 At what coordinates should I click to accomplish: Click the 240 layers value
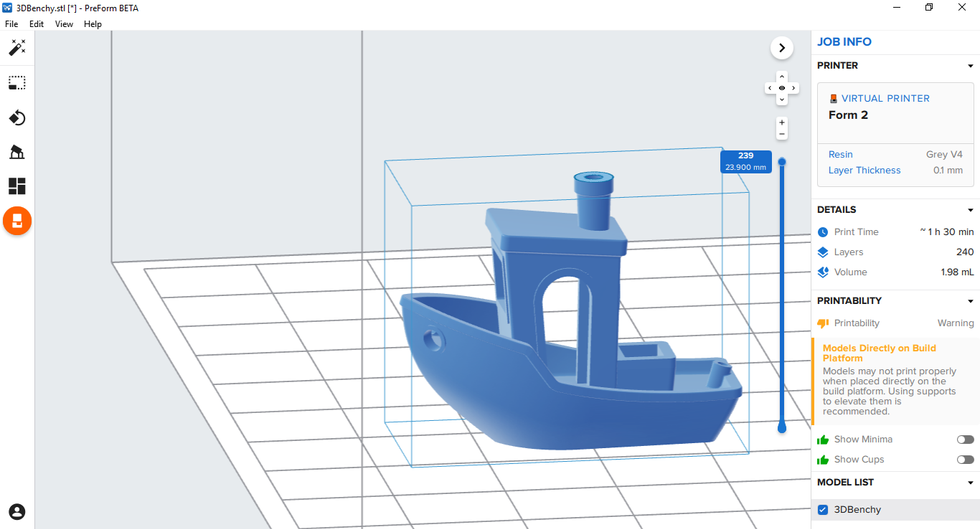coord(965,252)
